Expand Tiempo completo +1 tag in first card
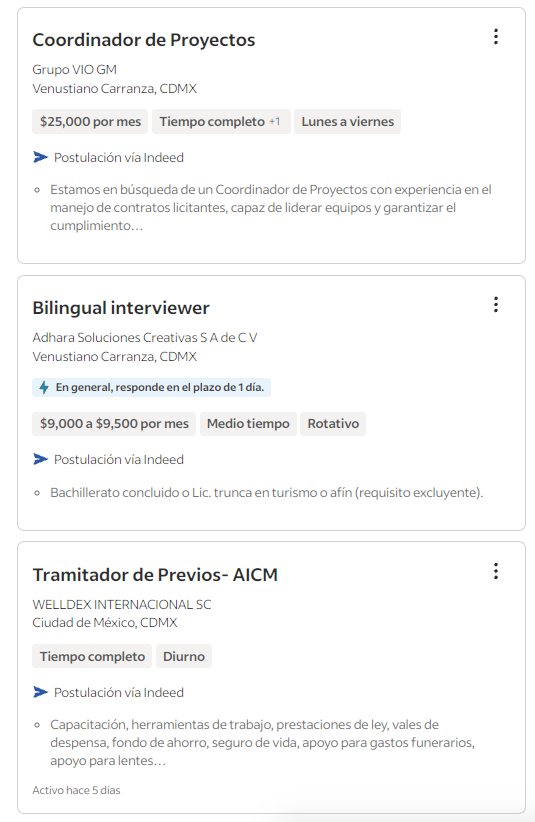The image size is (535, 822). 221,122
